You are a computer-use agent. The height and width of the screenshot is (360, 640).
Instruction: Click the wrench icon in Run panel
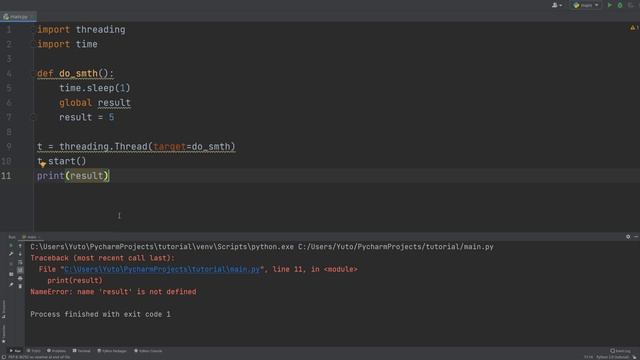tap(11, 254)
